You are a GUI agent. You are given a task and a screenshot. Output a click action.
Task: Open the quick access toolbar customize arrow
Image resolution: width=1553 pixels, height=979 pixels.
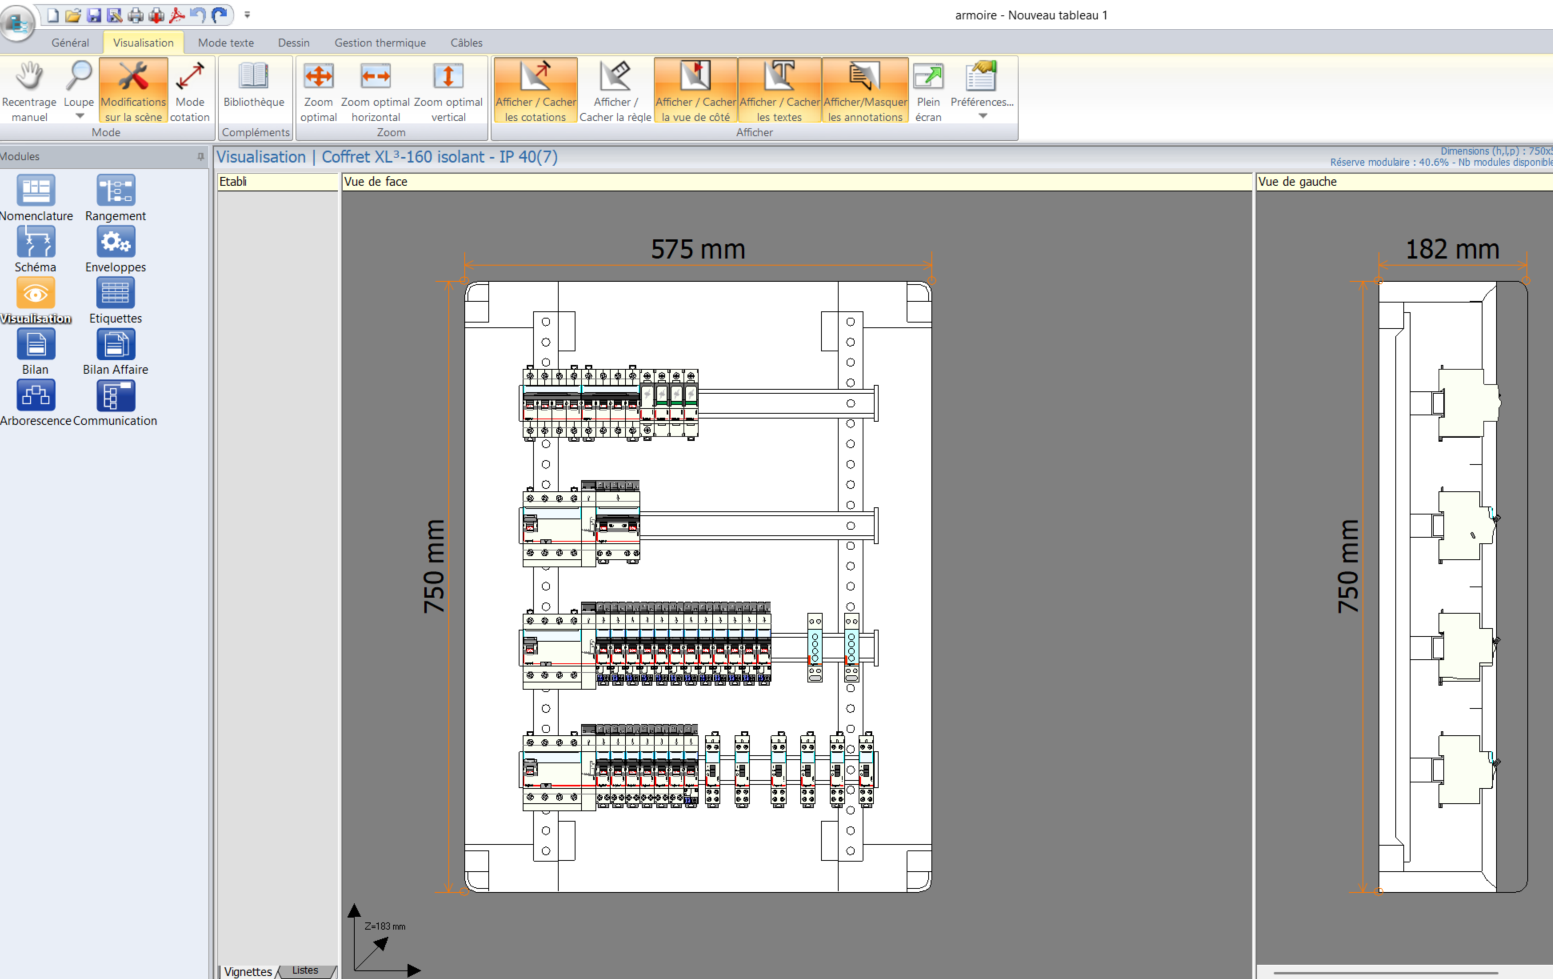247,15
